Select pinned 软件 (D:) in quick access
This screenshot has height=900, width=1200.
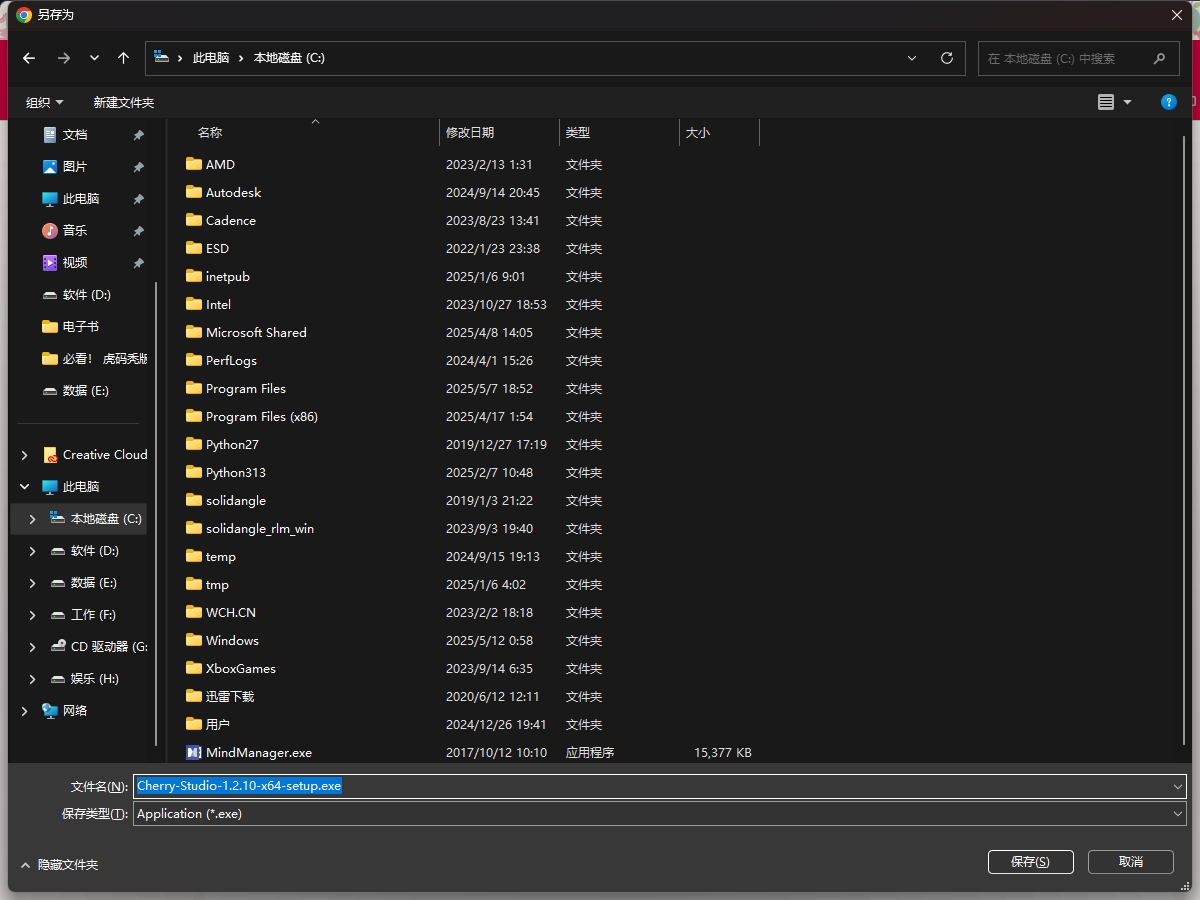point(86,294)
